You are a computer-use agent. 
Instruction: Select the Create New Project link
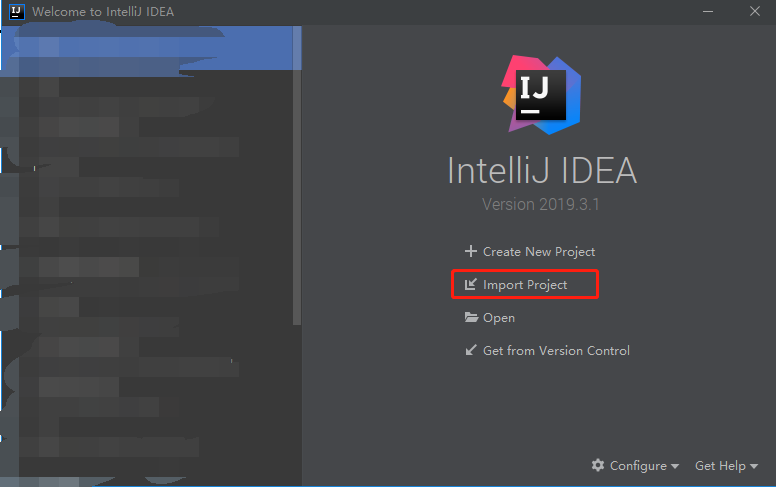(539, 252)
